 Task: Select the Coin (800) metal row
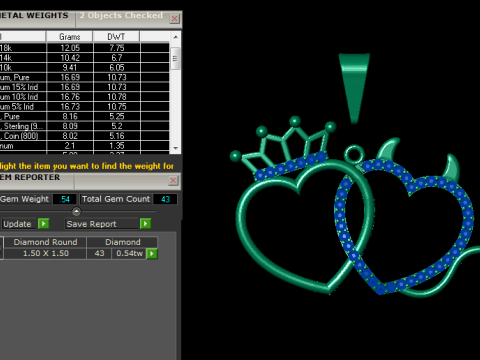pos(84,136)
